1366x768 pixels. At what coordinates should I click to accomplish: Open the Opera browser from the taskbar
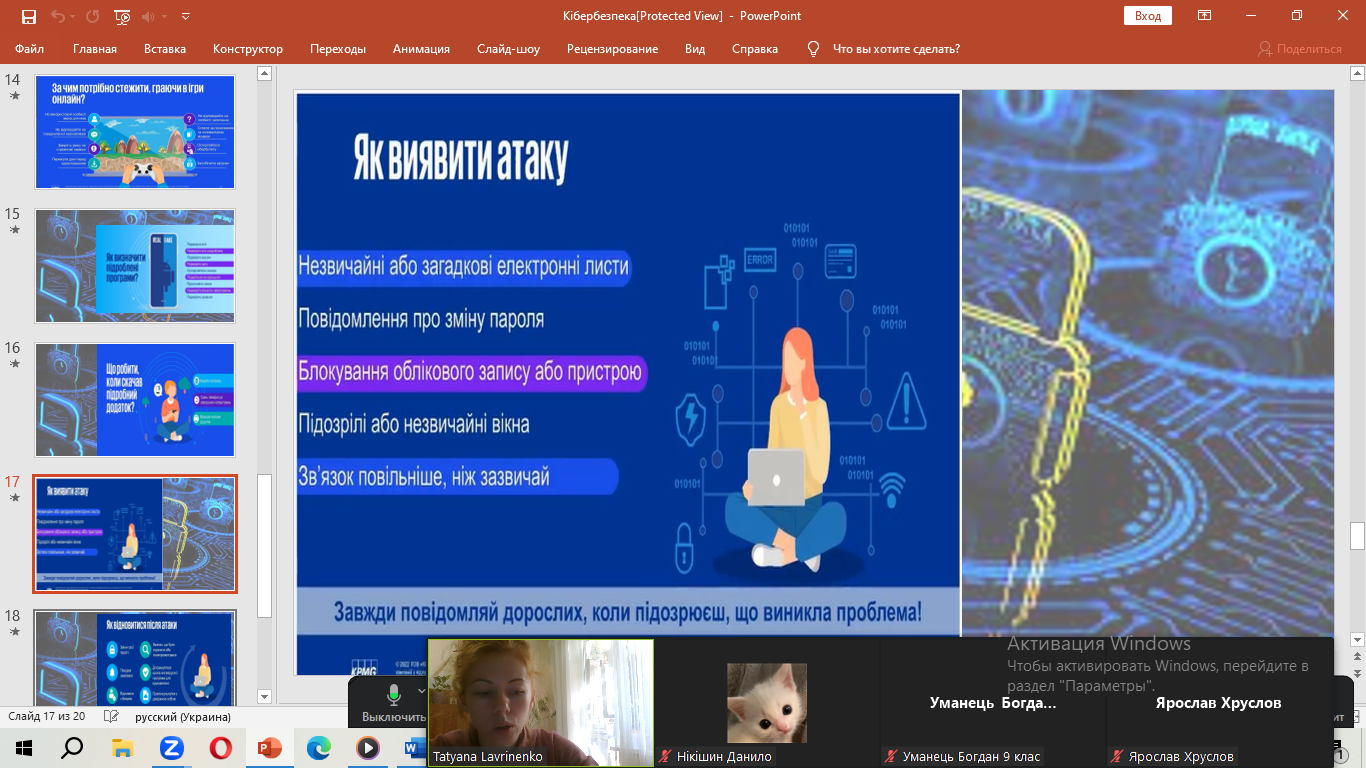(x=220, y=747)
